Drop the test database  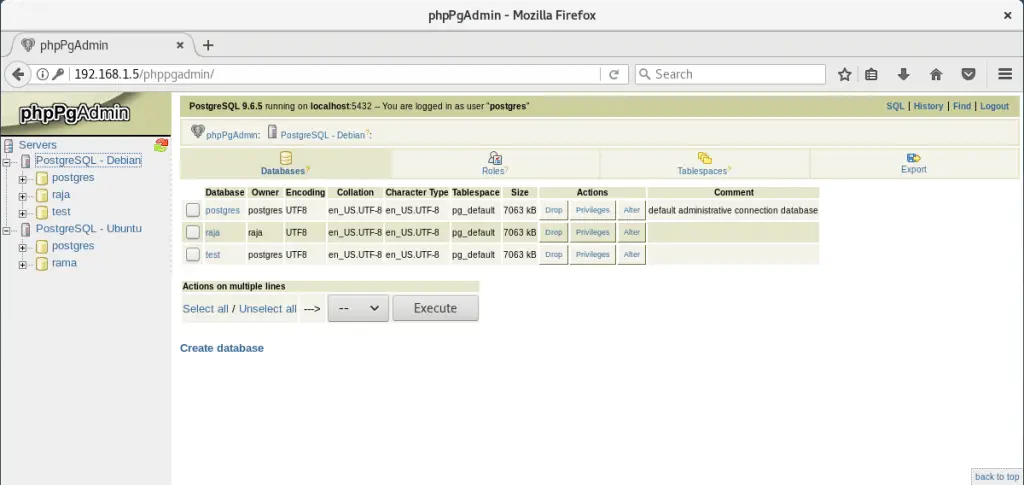coord(554,255)
